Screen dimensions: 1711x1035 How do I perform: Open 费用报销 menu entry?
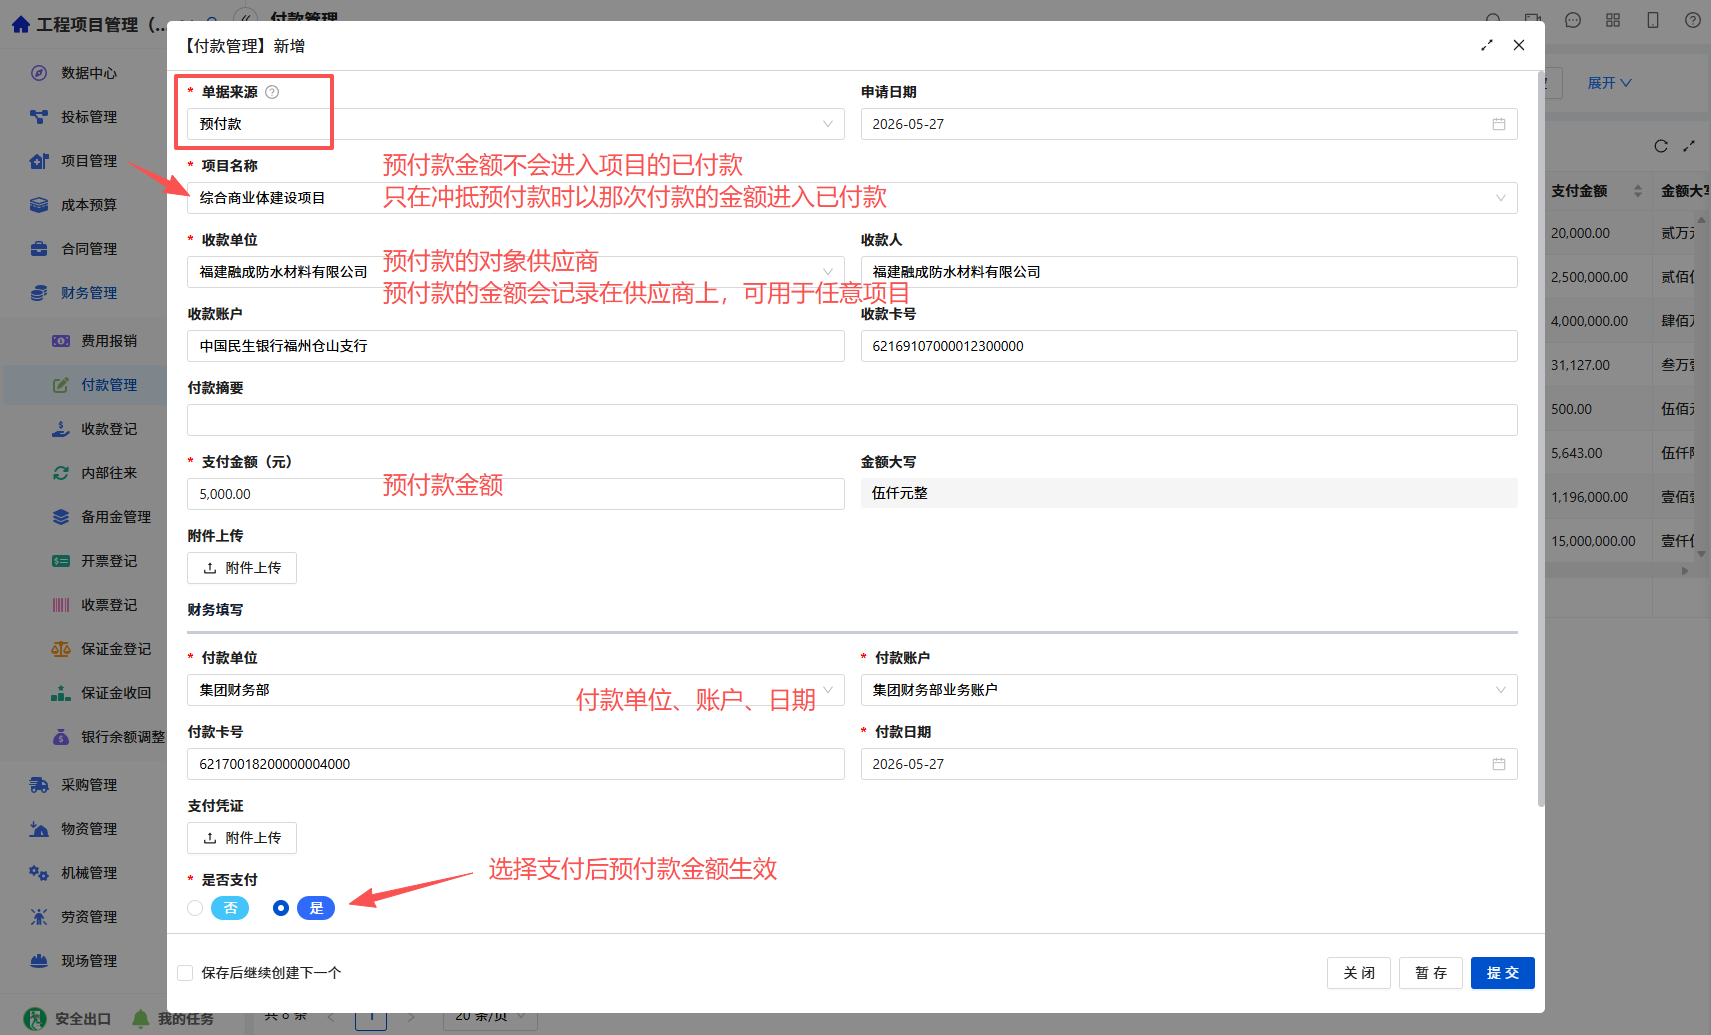click(x=109, y=341)
